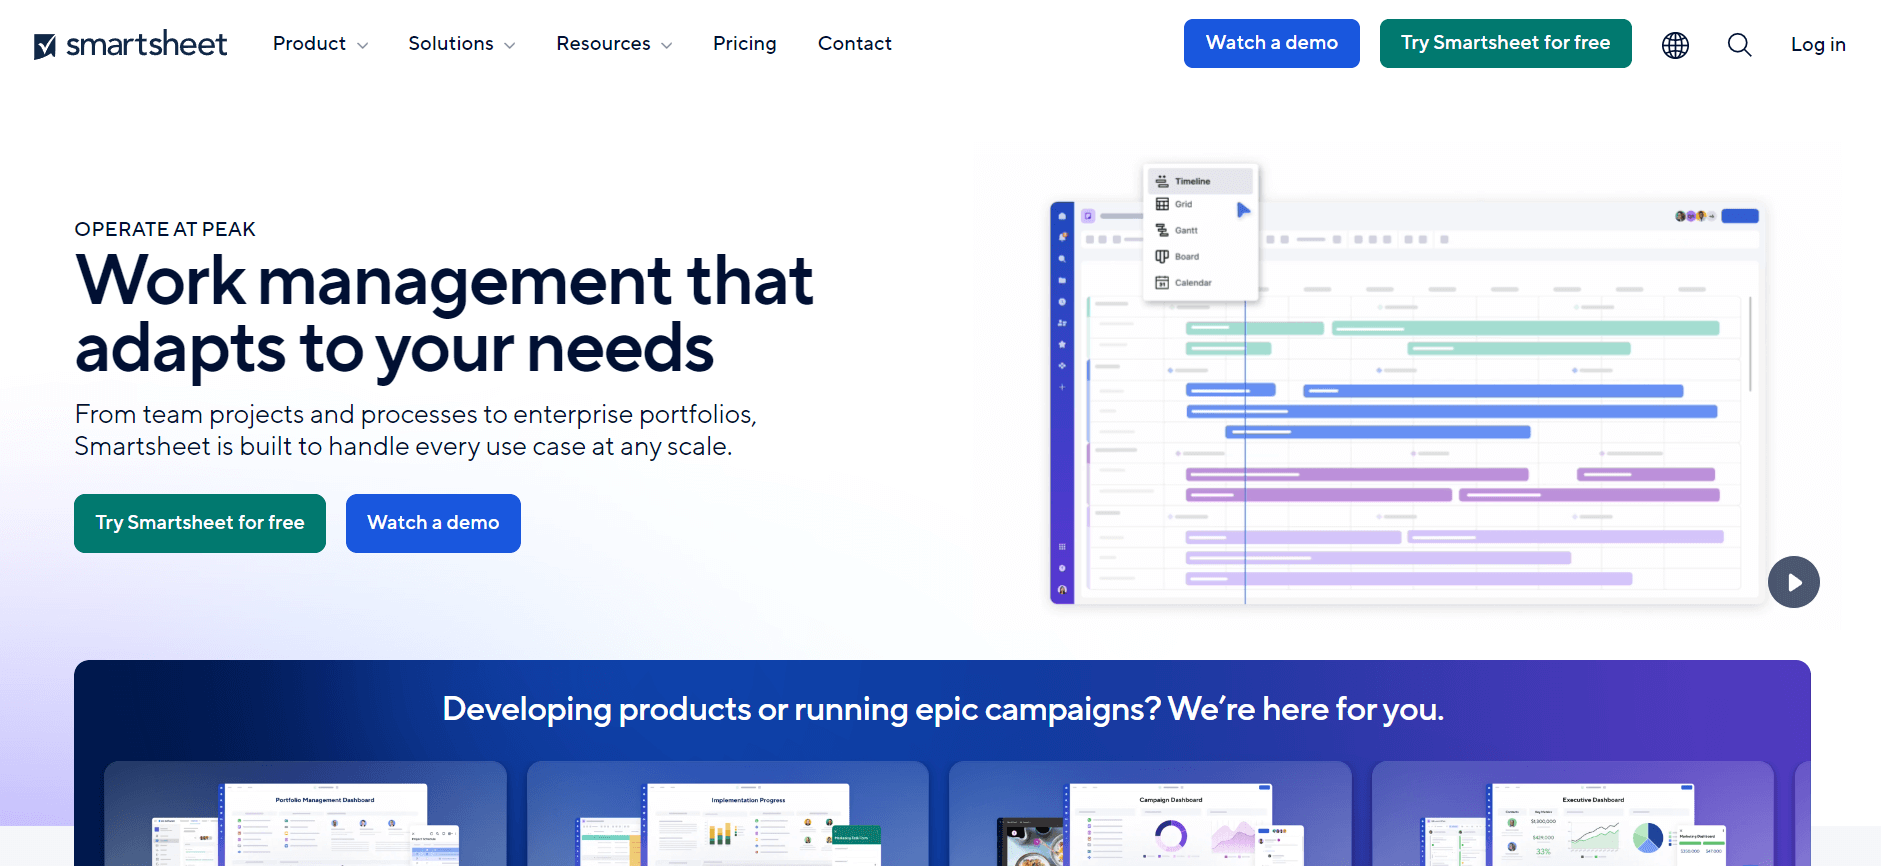Click hero Try Smartsheet for free button

tap(200, 523)
